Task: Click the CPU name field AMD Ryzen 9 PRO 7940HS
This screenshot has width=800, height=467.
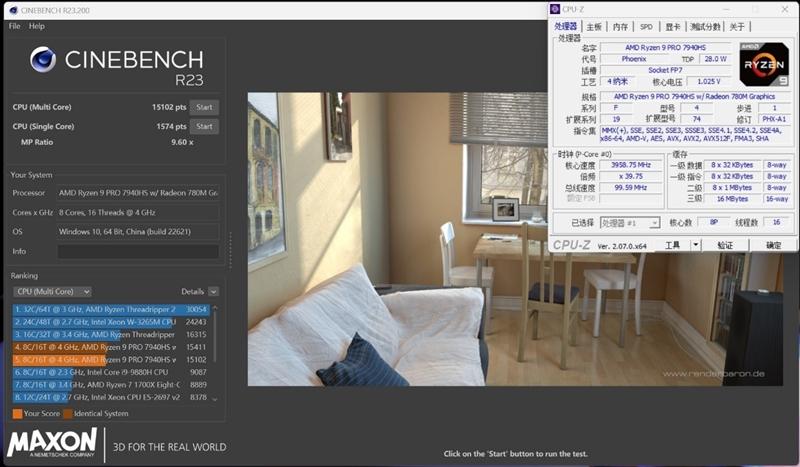Action: tap(665, 47)
